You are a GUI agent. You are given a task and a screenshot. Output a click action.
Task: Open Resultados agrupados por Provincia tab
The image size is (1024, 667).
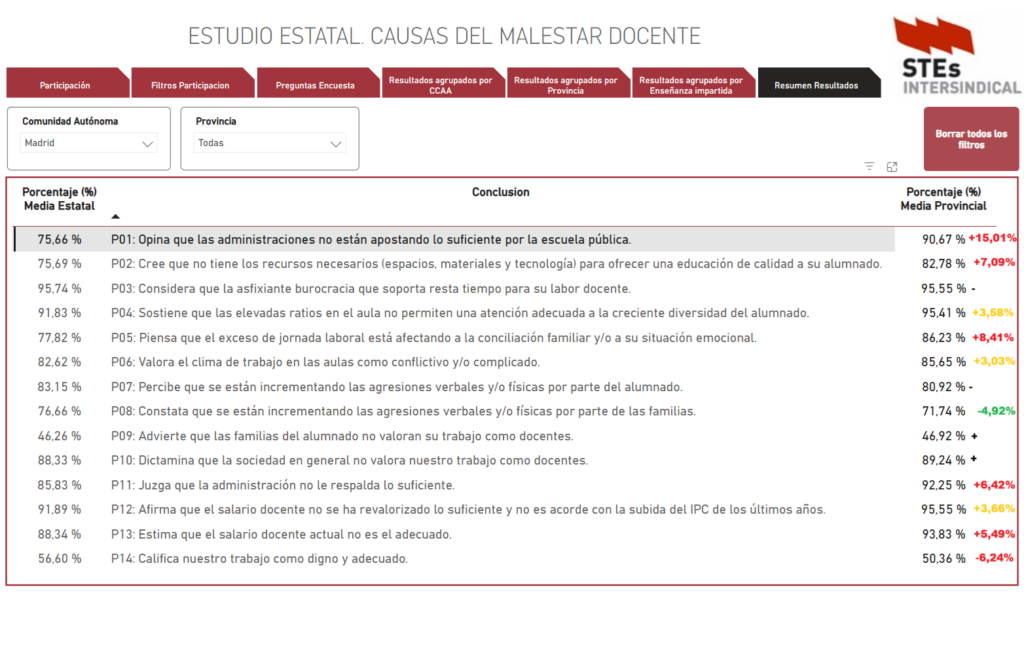565,85
